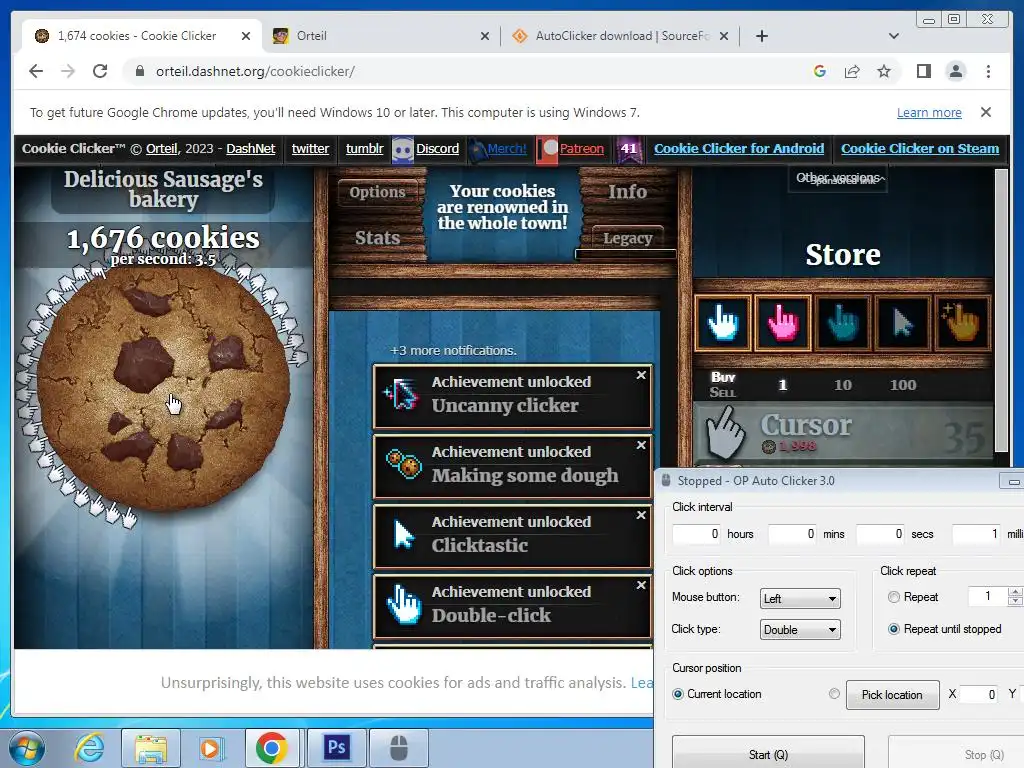Open the Windows Start menu
This screenshot has width=1024, height=768.
(x=25, y=748)
